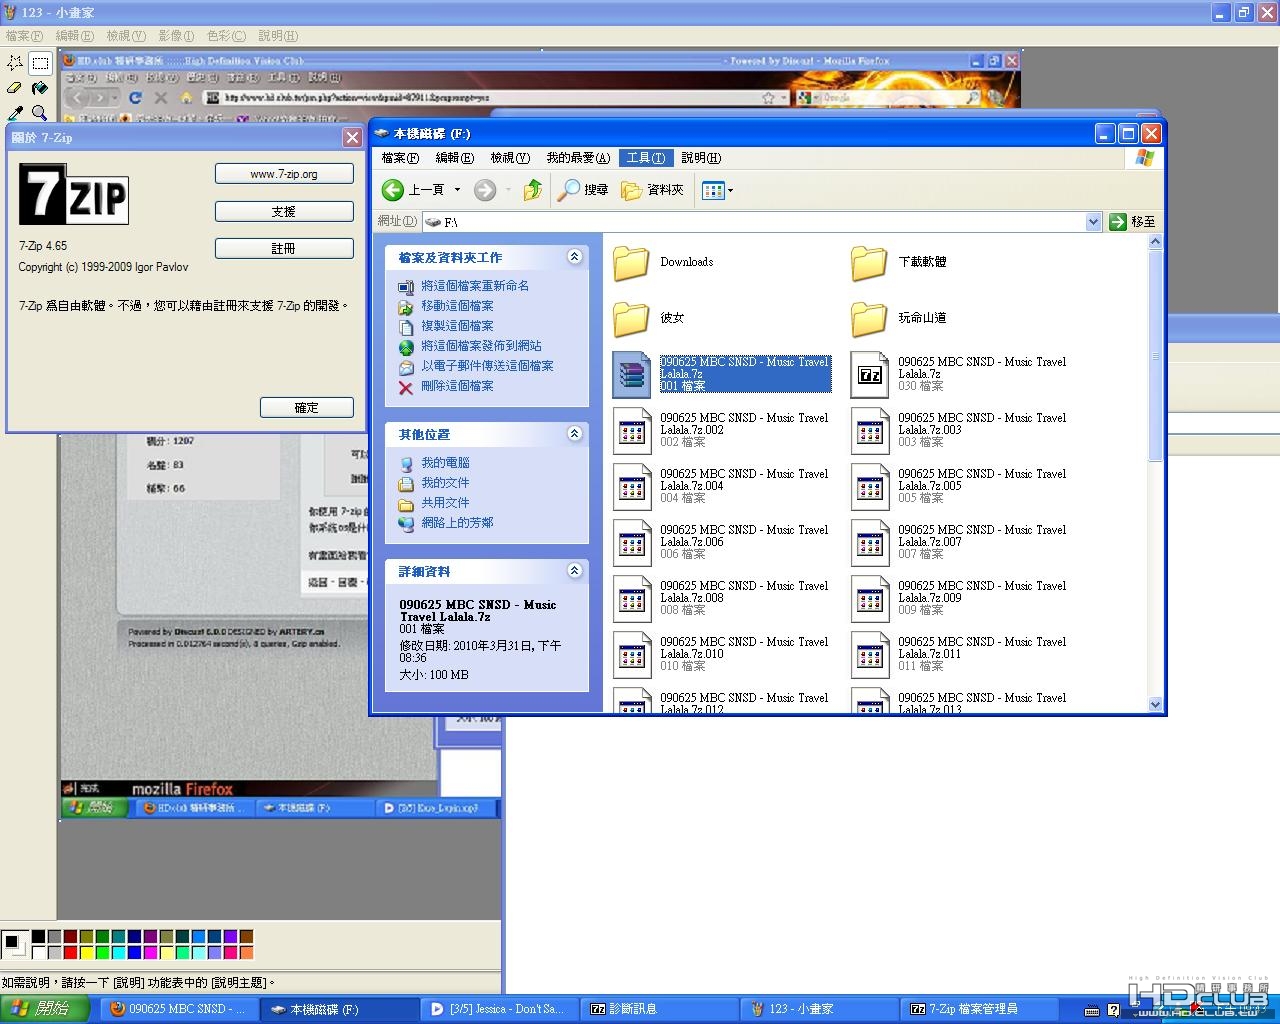Select the Lalala.7z.004 file icon
The height and width of the screenshot is (1024, 1280).
[x=632, y=487]
